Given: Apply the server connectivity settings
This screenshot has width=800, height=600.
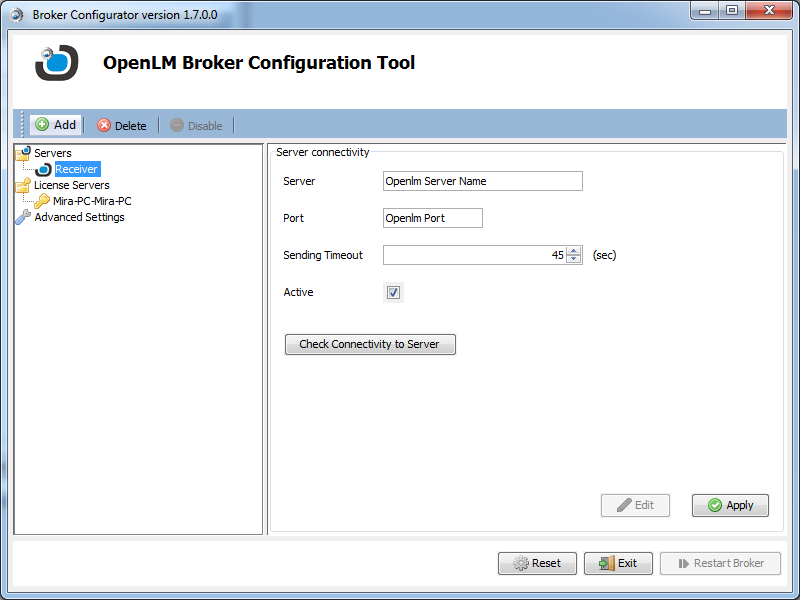Looking at the screenshot, I should pyautogui.click(x=730, y=505).
